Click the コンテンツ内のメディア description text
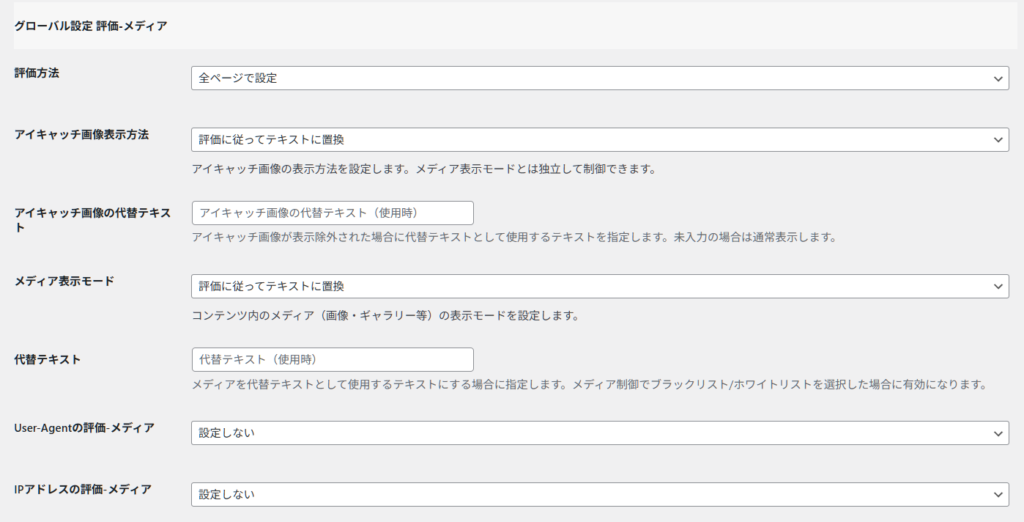Screen dimensions: 1024x522 (x=385, y=316)
